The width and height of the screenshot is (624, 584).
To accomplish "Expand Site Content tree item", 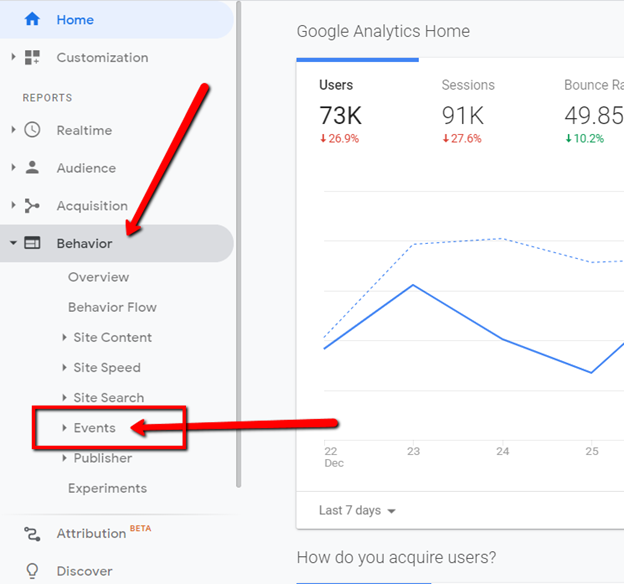I will click(x=107, y=337).
